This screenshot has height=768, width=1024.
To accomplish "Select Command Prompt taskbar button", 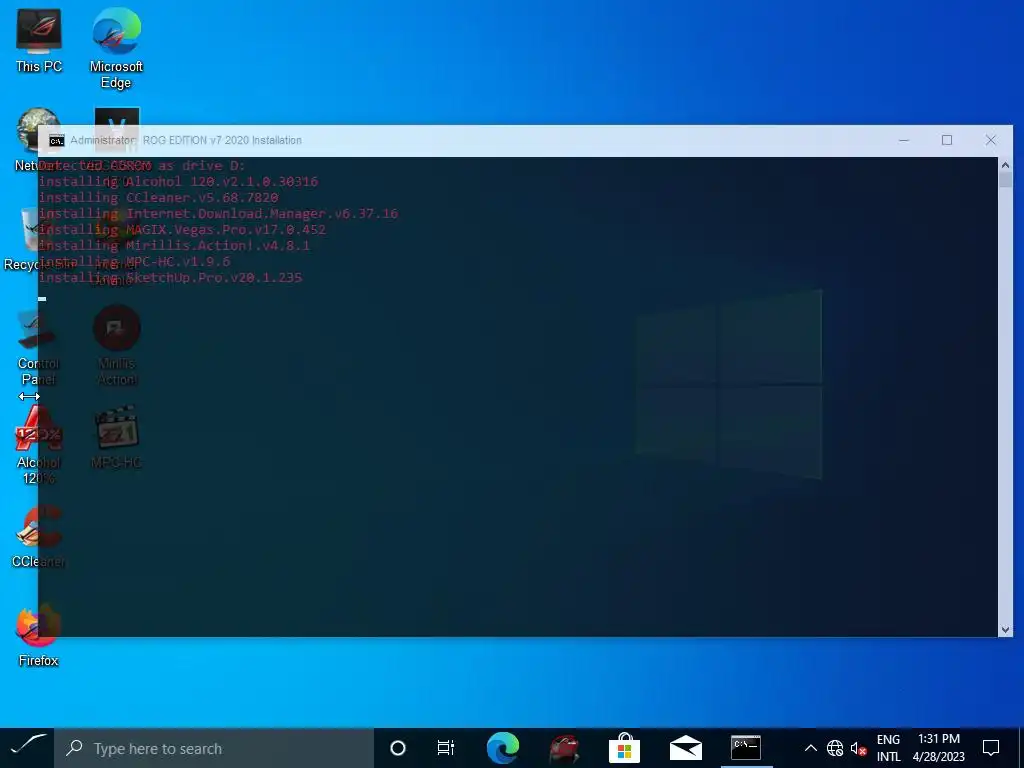I will 746,748.
